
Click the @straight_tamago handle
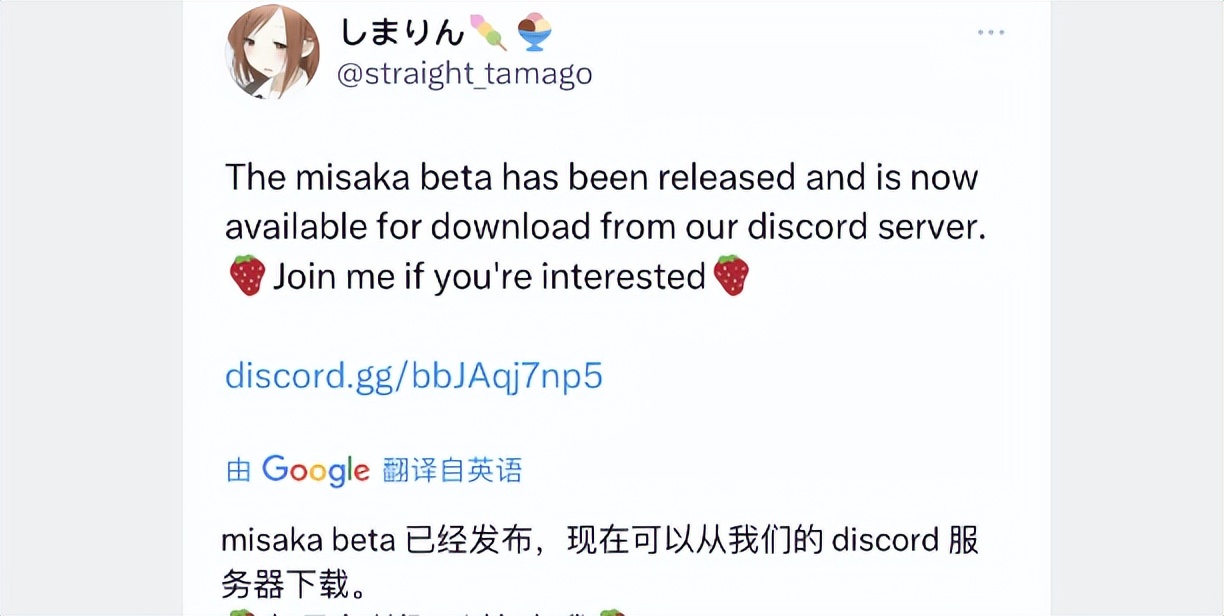coord(465,74)
